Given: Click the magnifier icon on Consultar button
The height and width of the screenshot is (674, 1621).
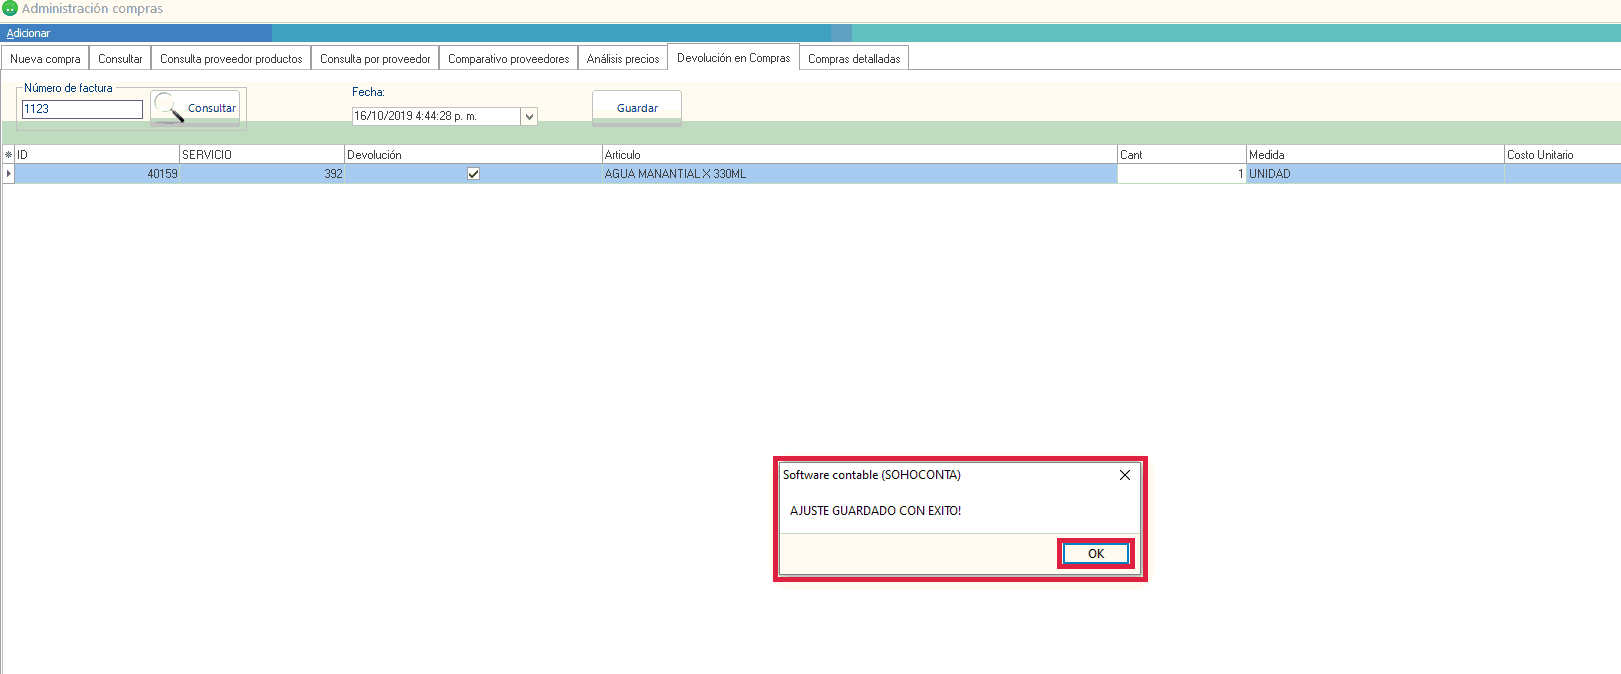Looking at the screenshot, I should (169, 106).
